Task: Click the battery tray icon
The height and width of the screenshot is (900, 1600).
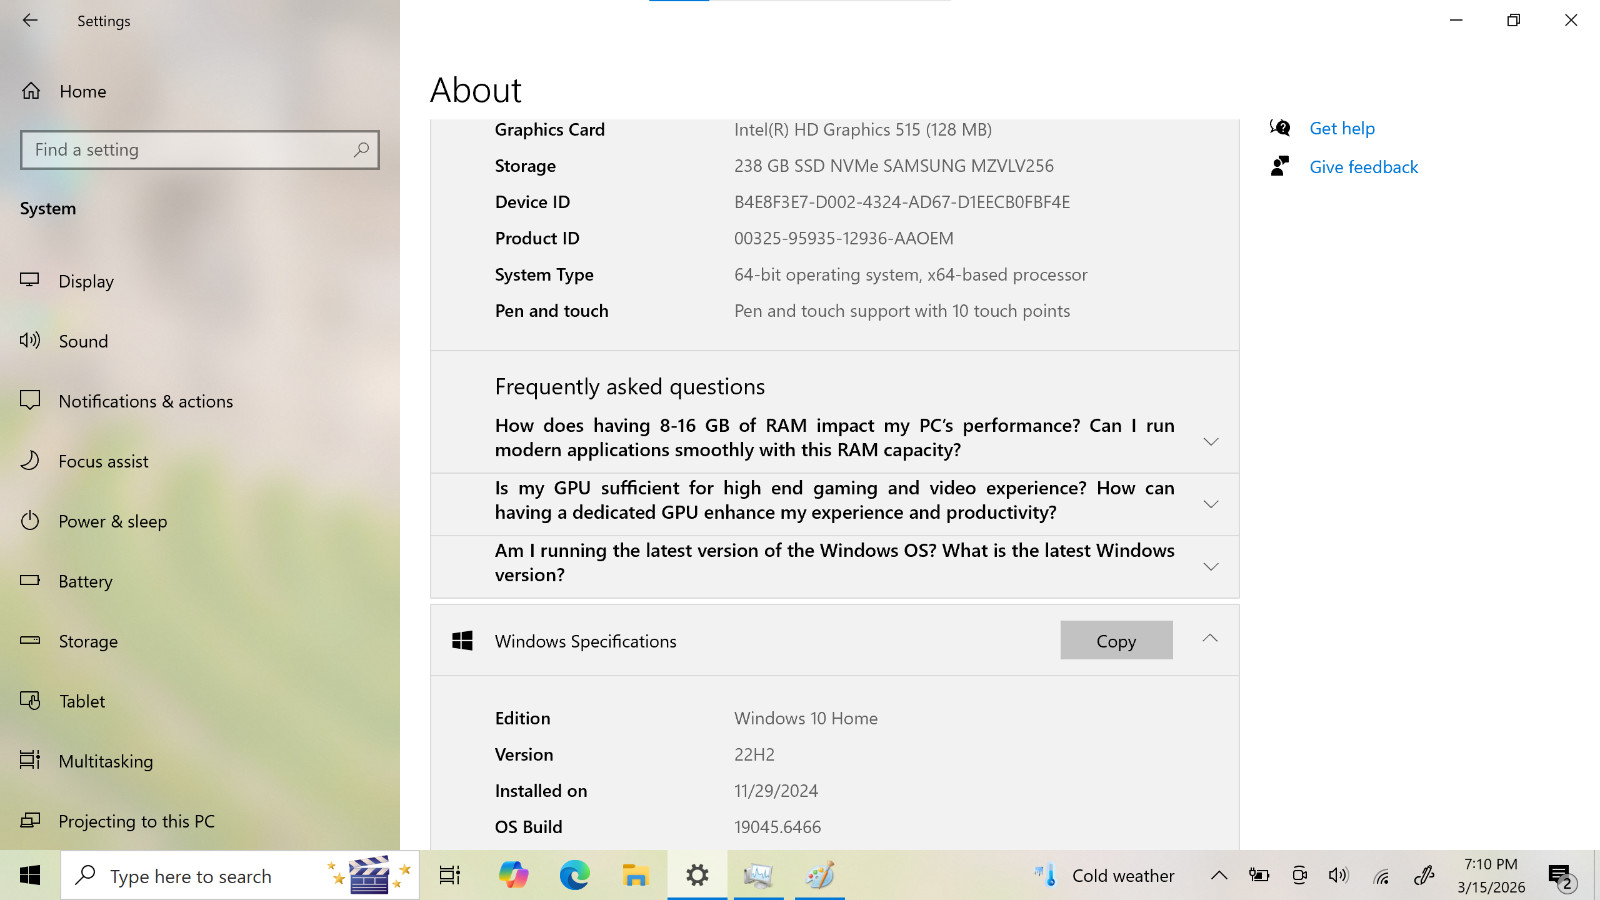Action: point(1259,876)
